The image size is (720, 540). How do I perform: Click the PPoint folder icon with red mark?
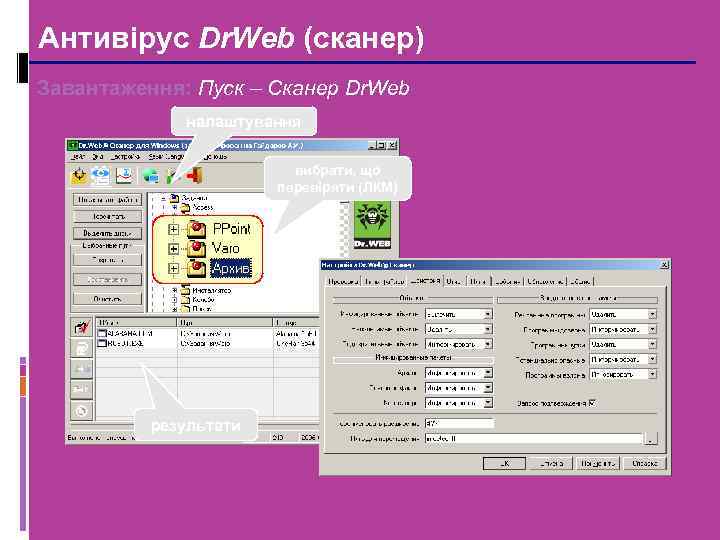coord(196,229)
